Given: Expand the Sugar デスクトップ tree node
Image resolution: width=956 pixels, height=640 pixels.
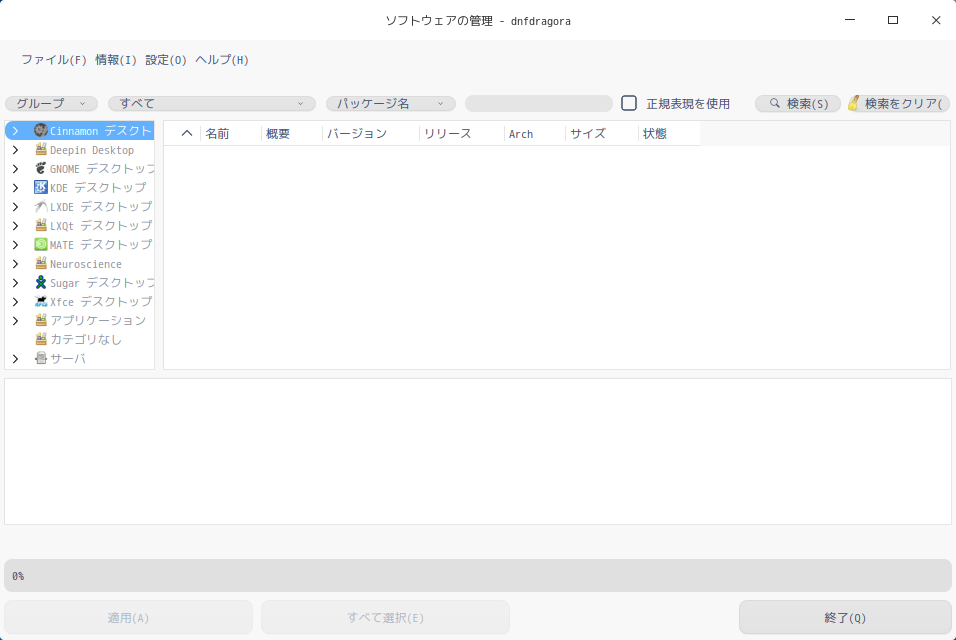Looking at the screenshot, I should pos(16,283).
